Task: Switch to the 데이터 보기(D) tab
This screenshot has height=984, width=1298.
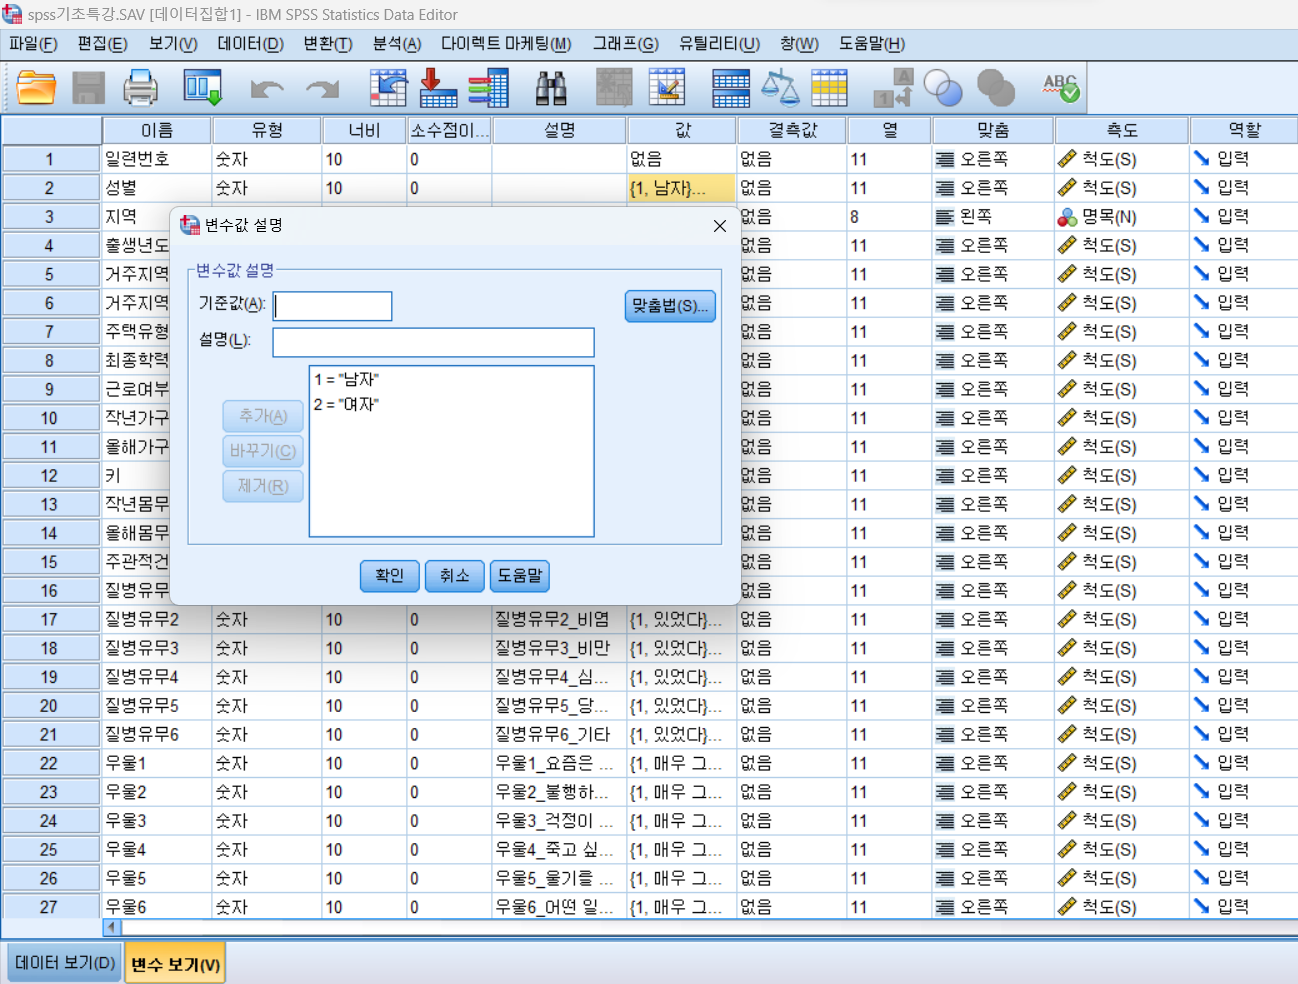Action: [x=65, y=963]
